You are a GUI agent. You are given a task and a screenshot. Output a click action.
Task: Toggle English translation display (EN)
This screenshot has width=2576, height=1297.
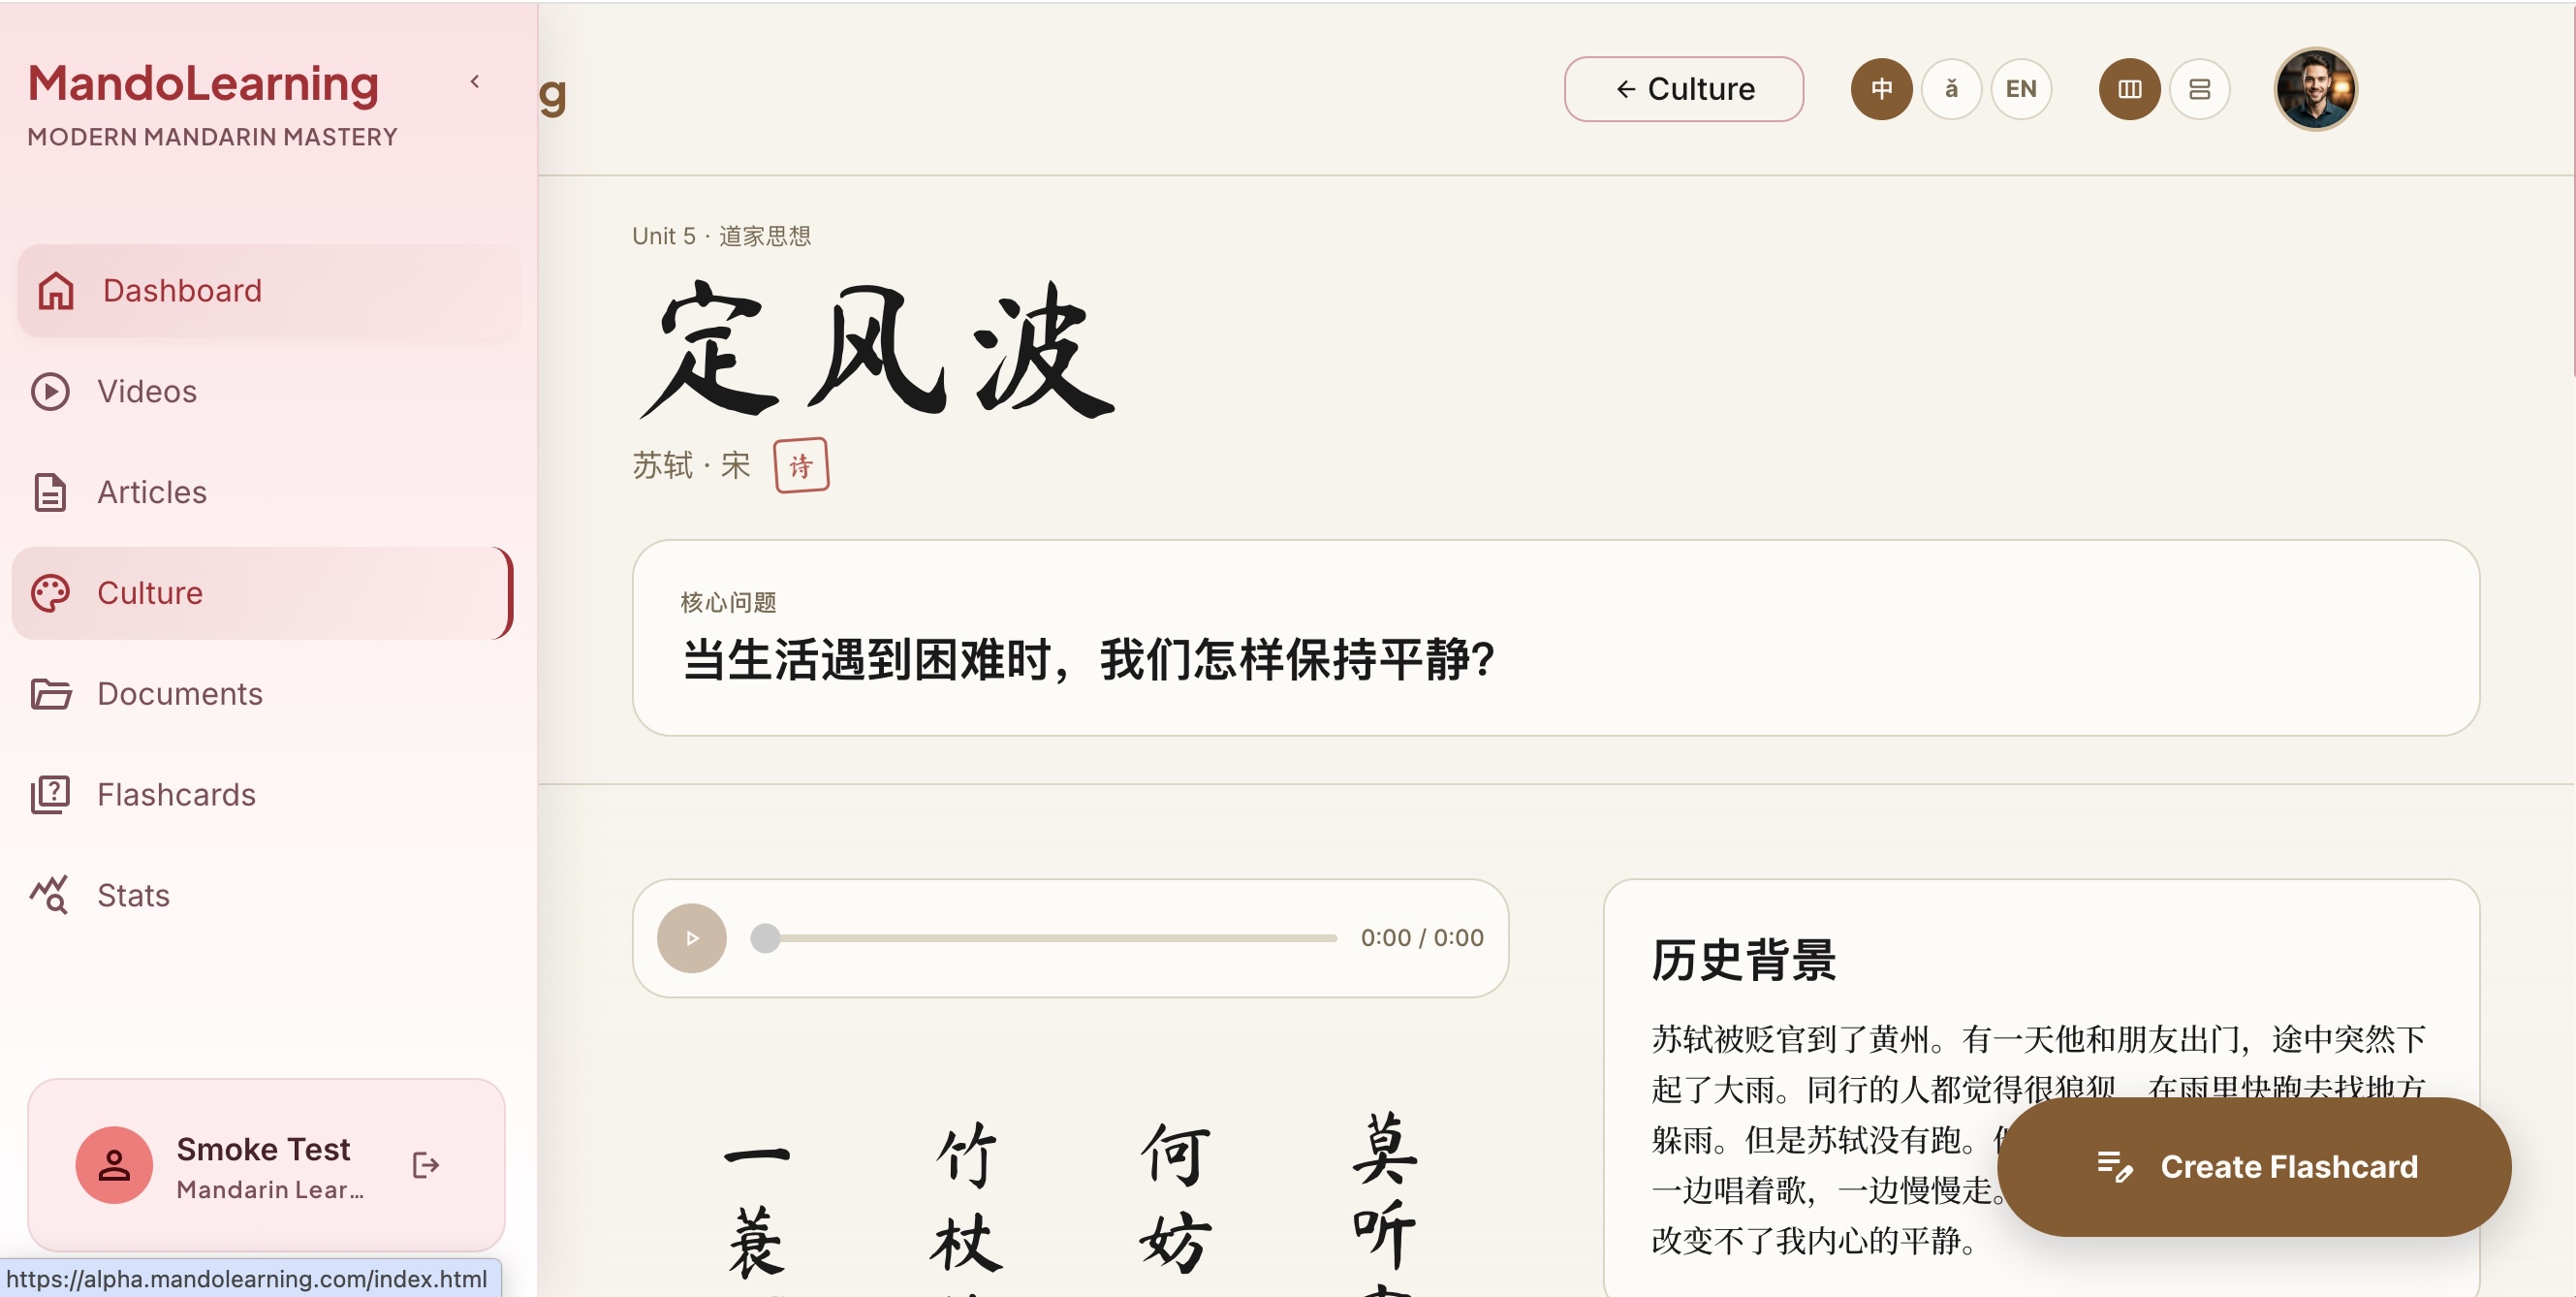click(2021, 89)
